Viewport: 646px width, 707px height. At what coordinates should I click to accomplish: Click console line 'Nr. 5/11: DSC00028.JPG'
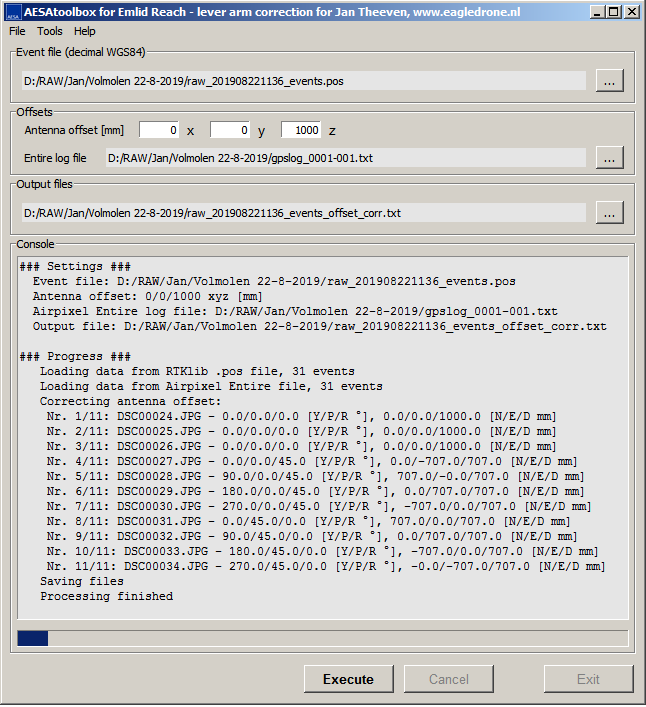click(x=315, y=476)
